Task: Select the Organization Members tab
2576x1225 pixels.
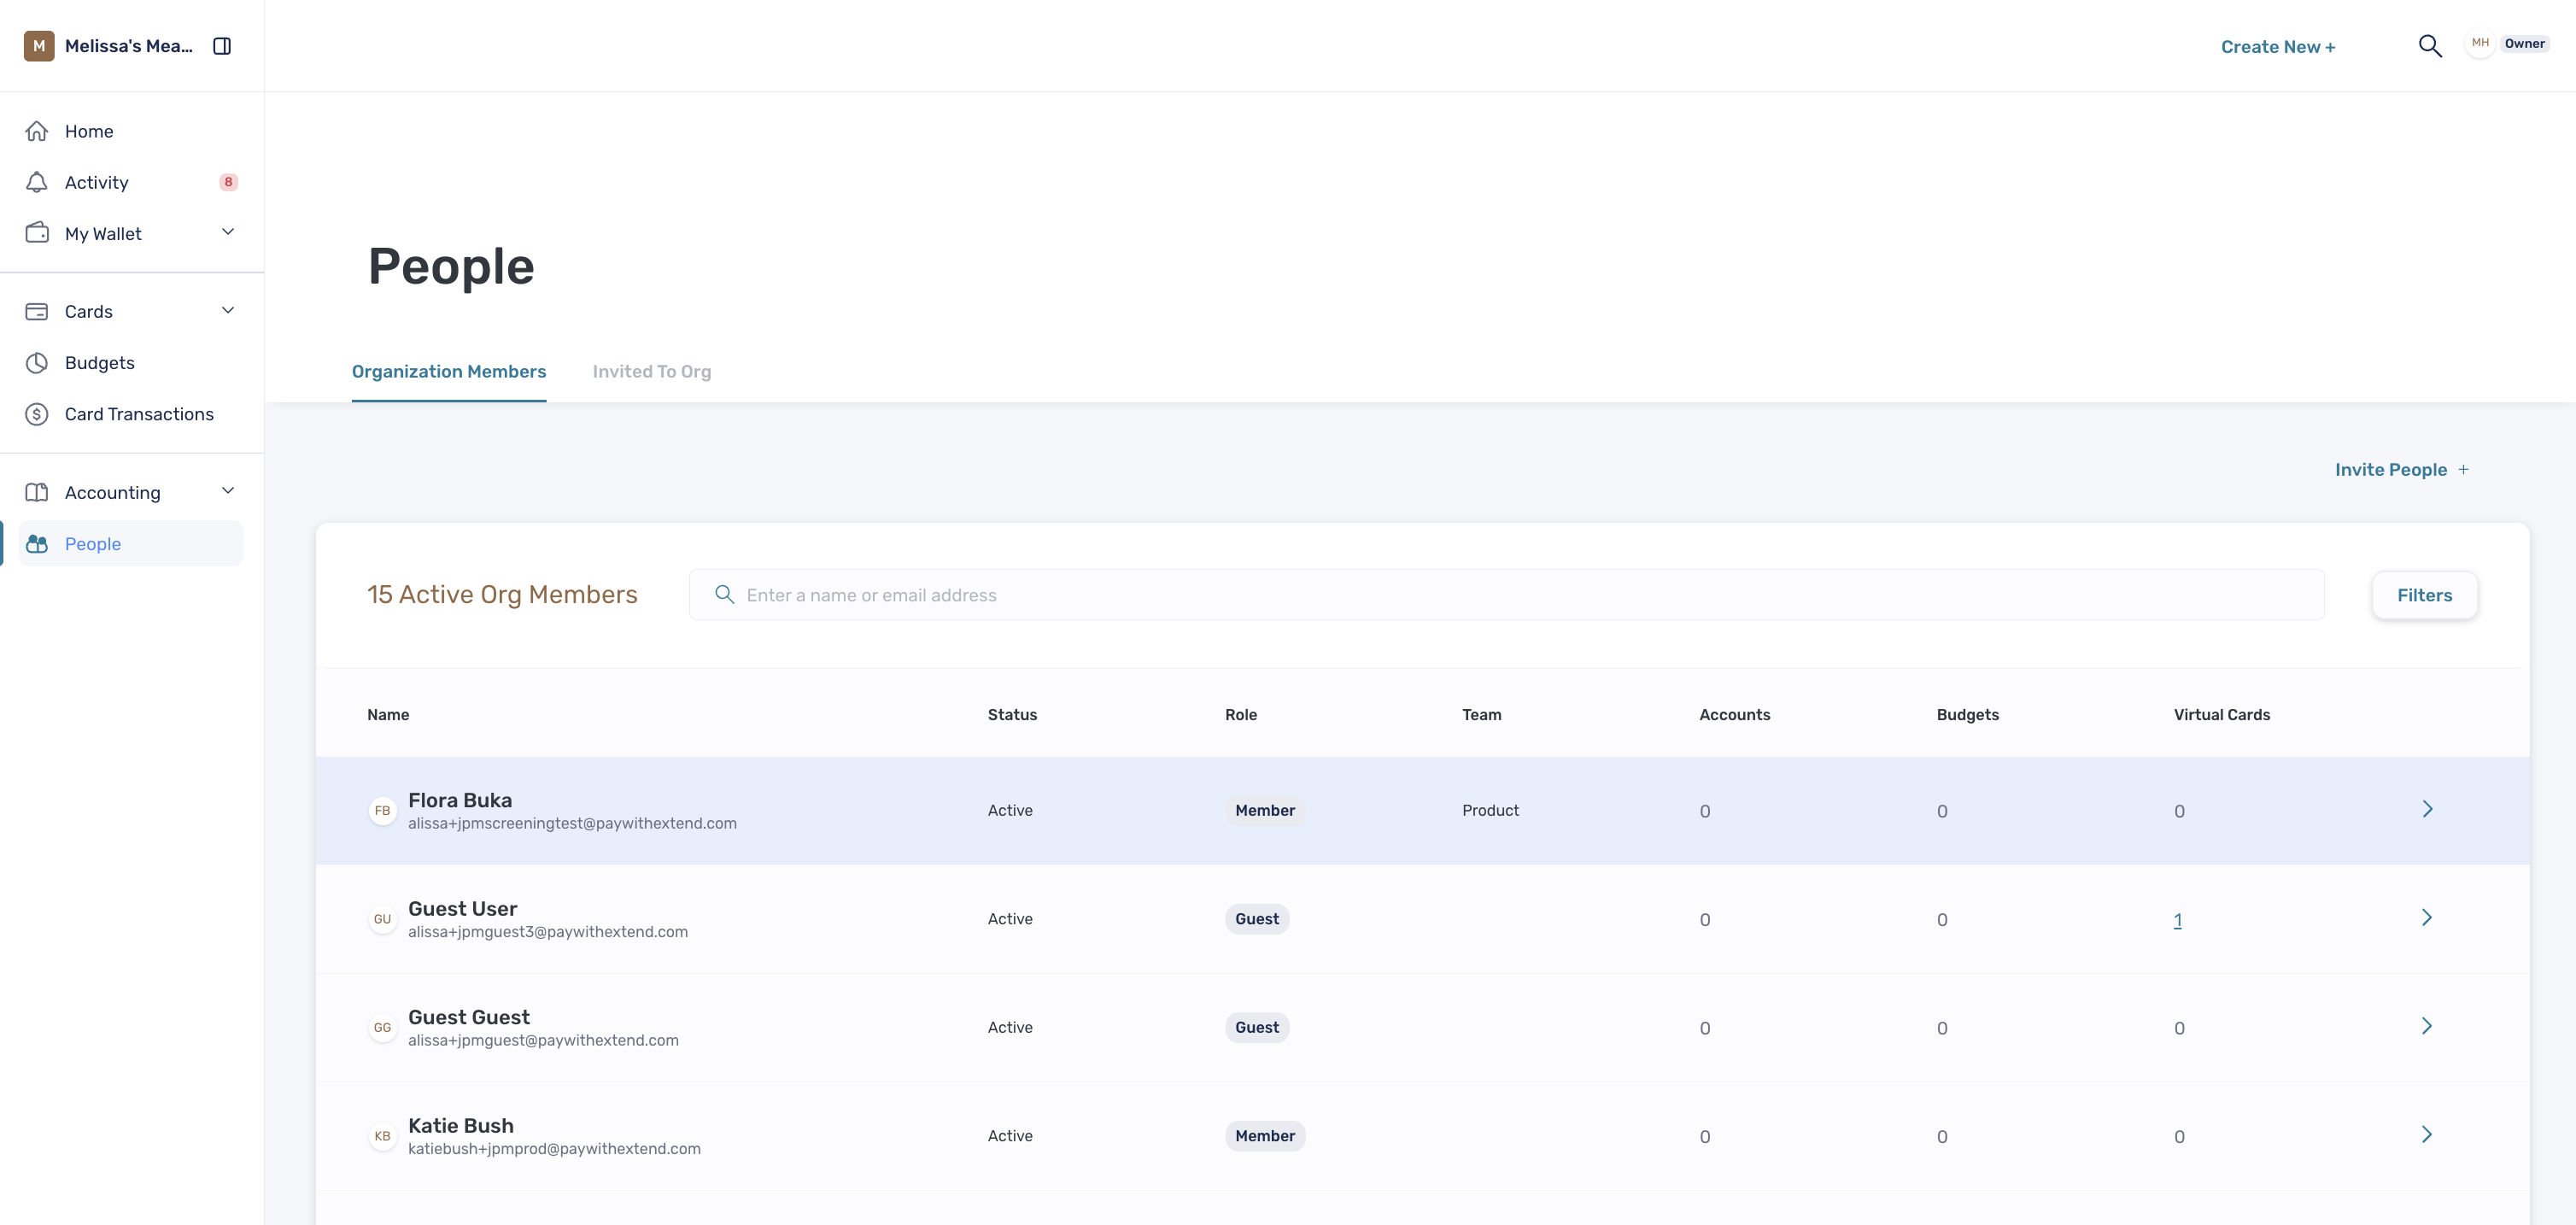Action: pos(449,371)
